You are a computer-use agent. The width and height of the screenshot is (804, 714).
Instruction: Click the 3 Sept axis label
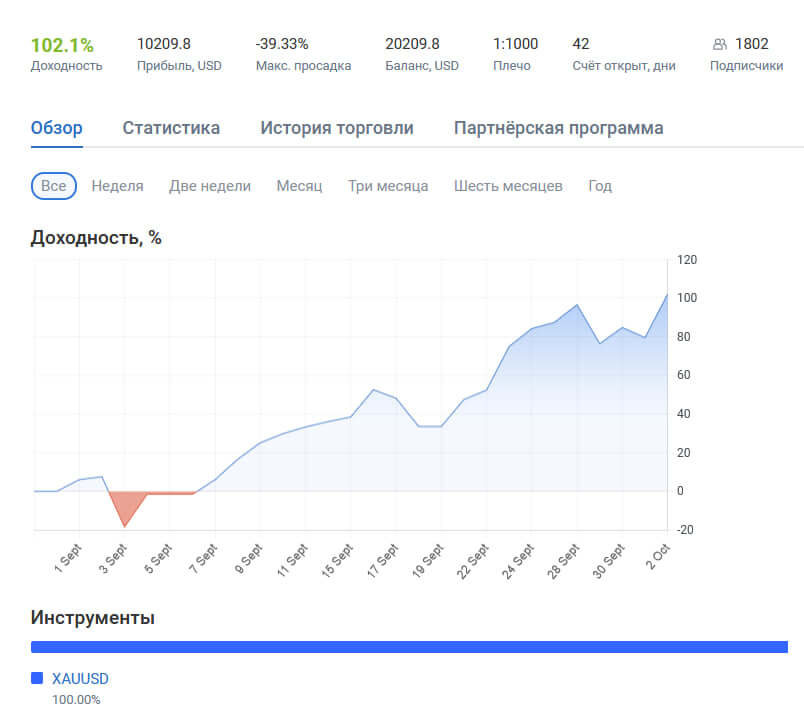click(113, 559)
